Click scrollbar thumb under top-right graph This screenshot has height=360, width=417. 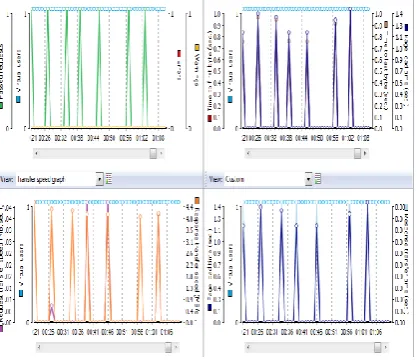tap(357, 153)
